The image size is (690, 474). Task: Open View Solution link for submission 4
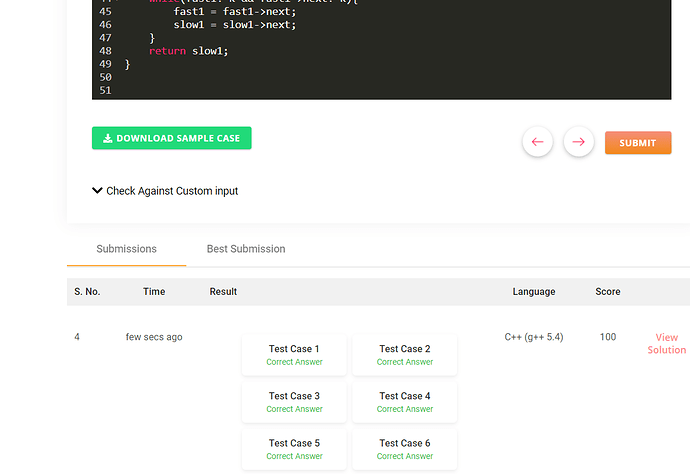coord(666,344)
